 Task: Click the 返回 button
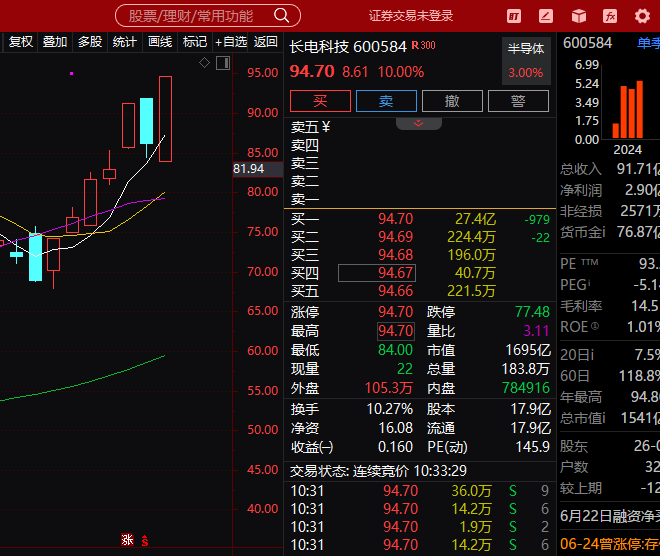[266, 42]
